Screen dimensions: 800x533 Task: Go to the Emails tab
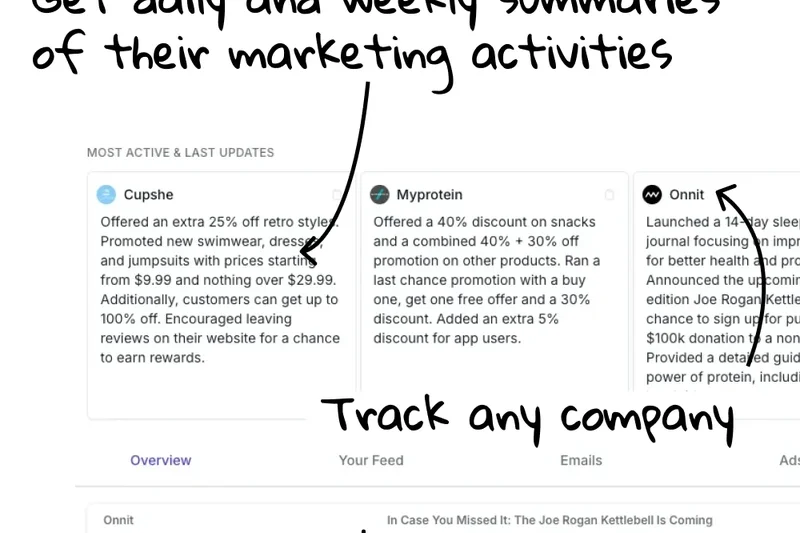coord(581,461)
